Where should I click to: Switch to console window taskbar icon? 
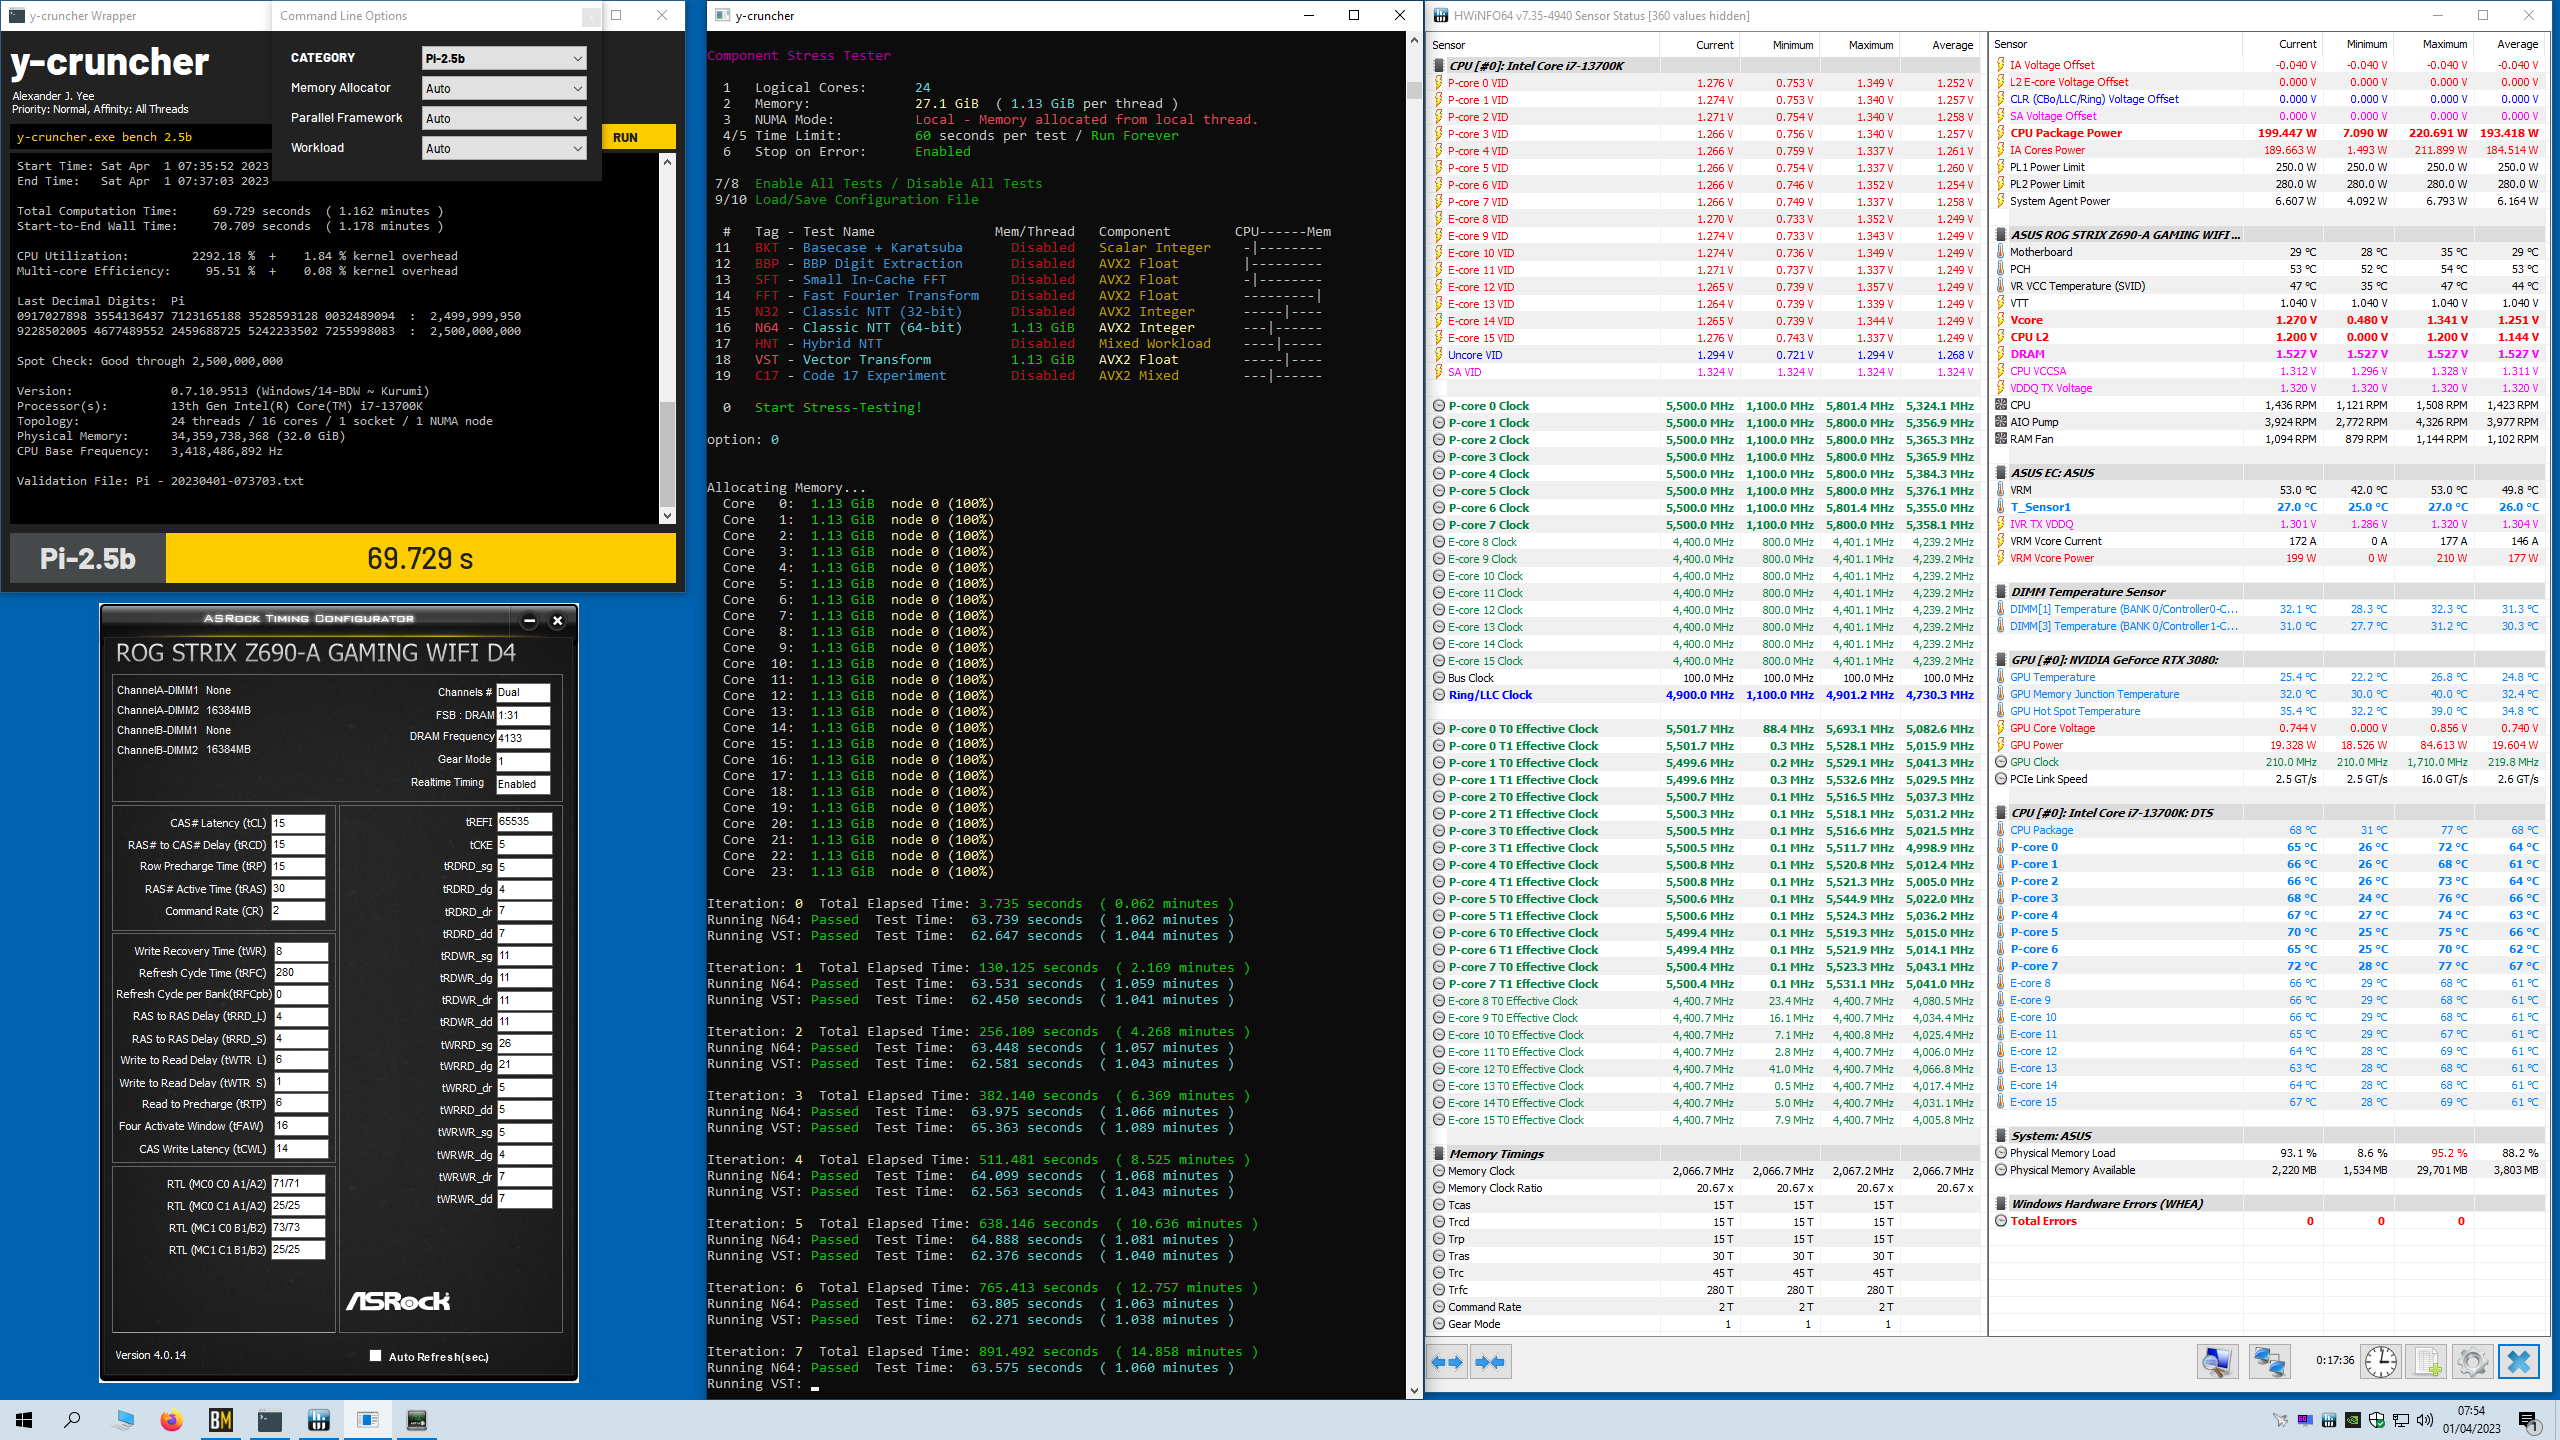(x=269, y=1420)
